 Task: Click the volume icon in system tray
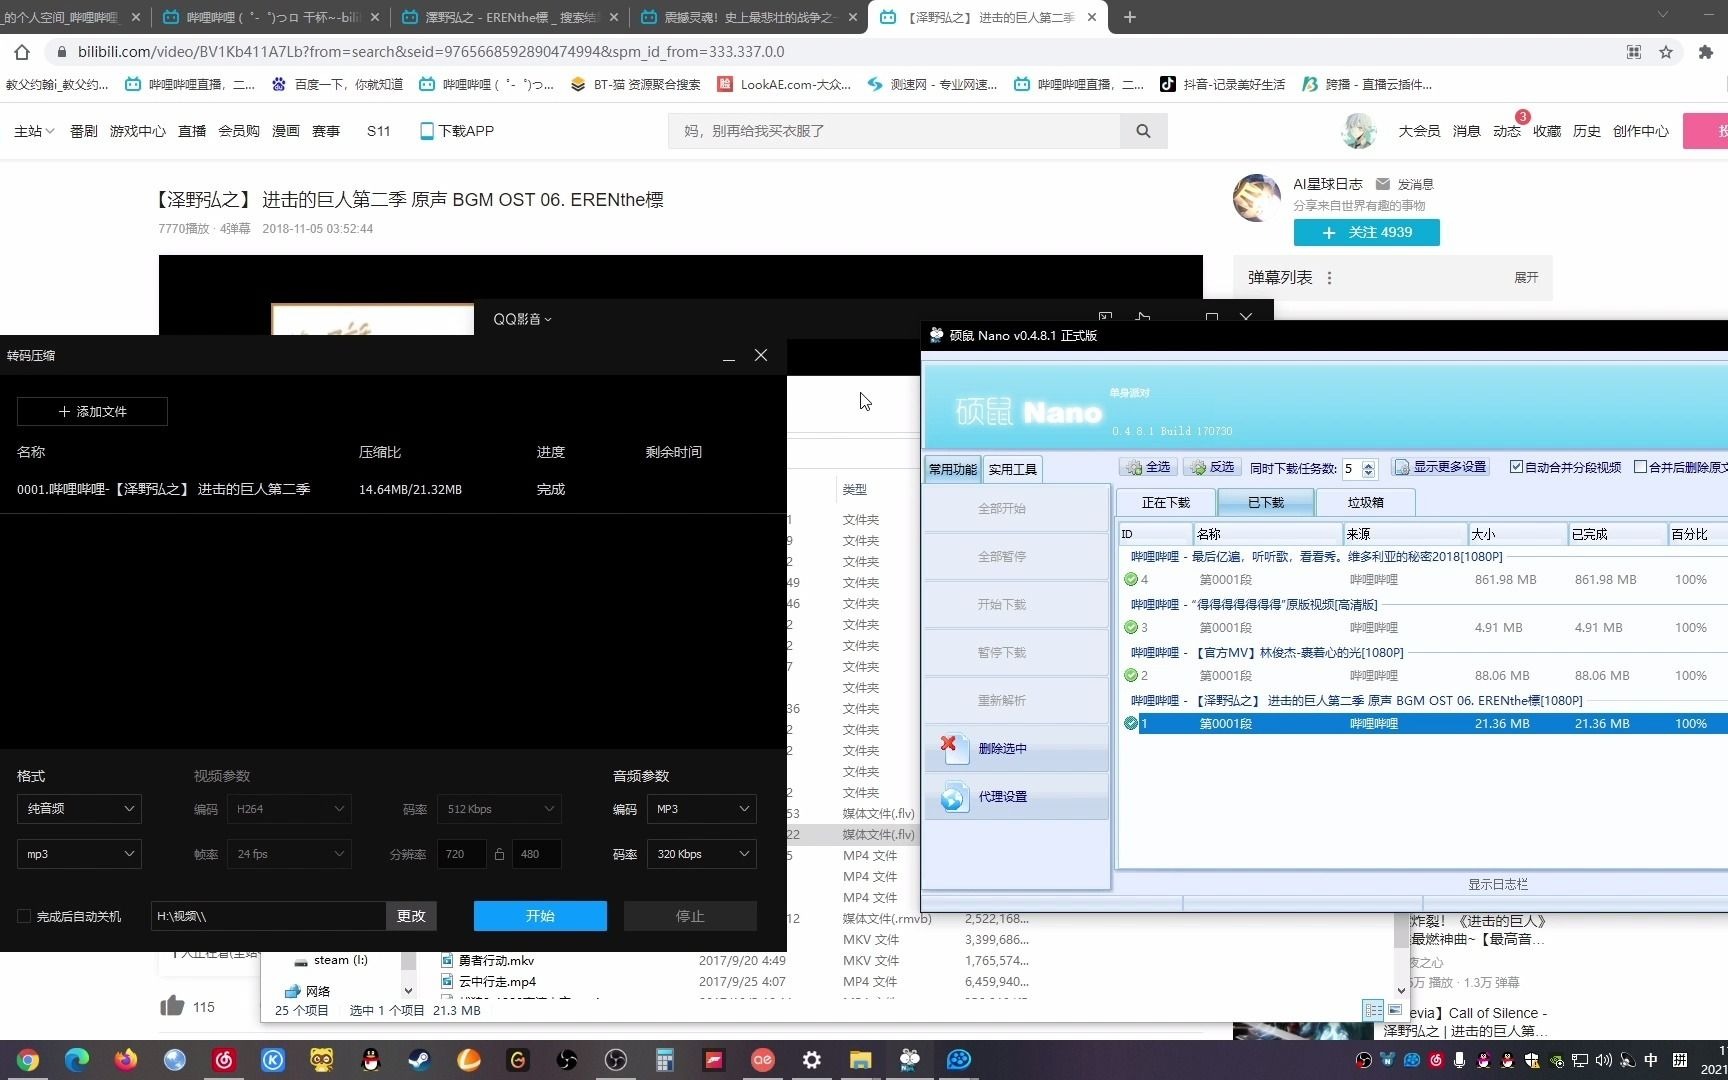point(1604,1060)
